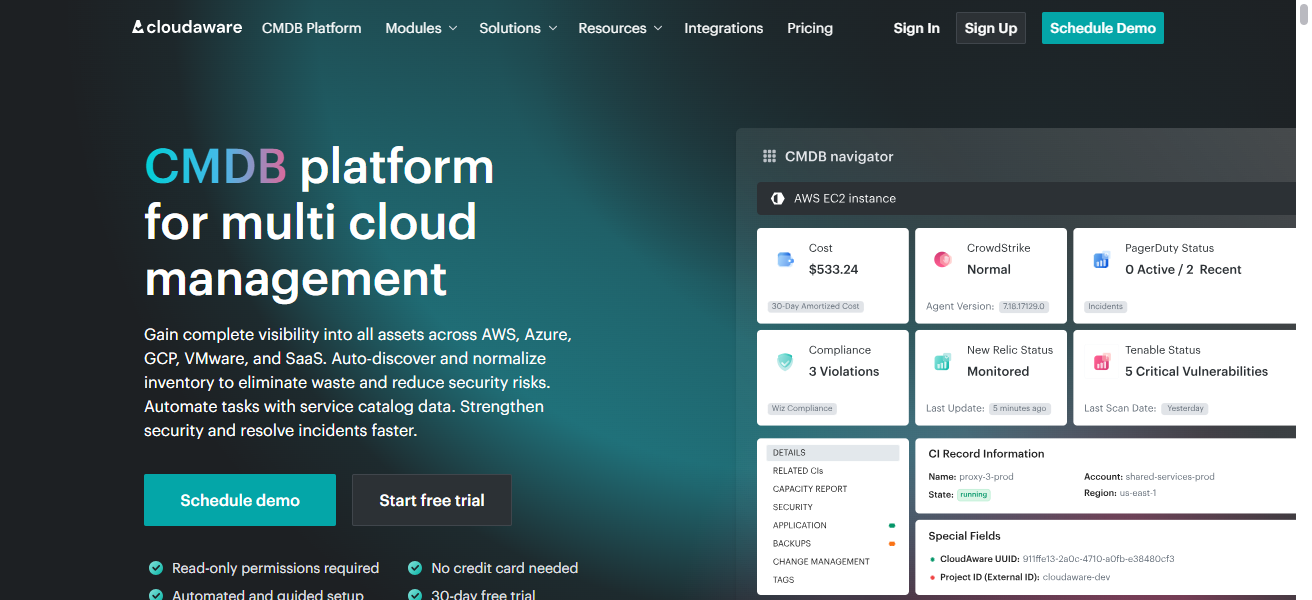Image resolution: width=1312 pixels, height=600 pixels.
Task: Expand the Resources dropdown menu
Action: [620, 28]
